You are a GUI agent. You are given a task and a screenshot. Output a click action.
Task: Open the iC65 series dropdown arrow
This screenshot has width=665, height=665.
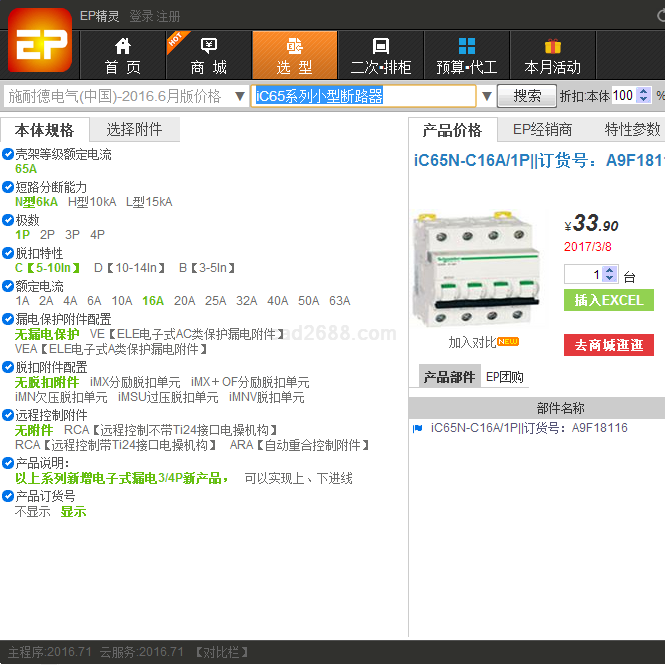[x=487, y=96]
